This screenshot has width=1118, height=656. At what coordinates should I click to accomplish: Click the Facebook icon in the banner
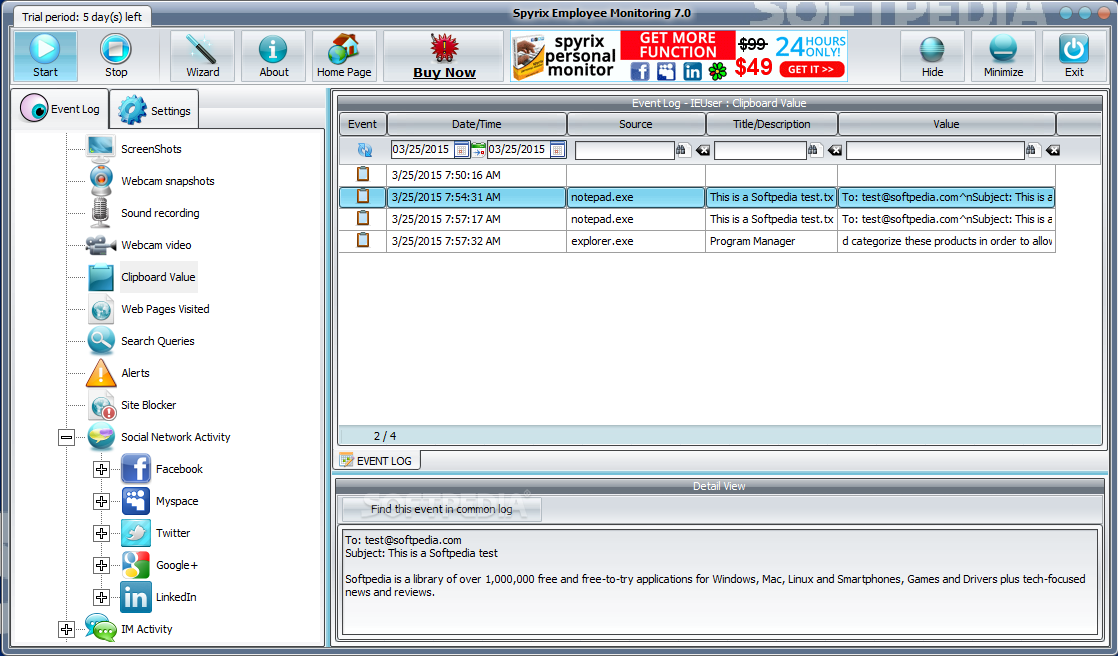(640, 71)
